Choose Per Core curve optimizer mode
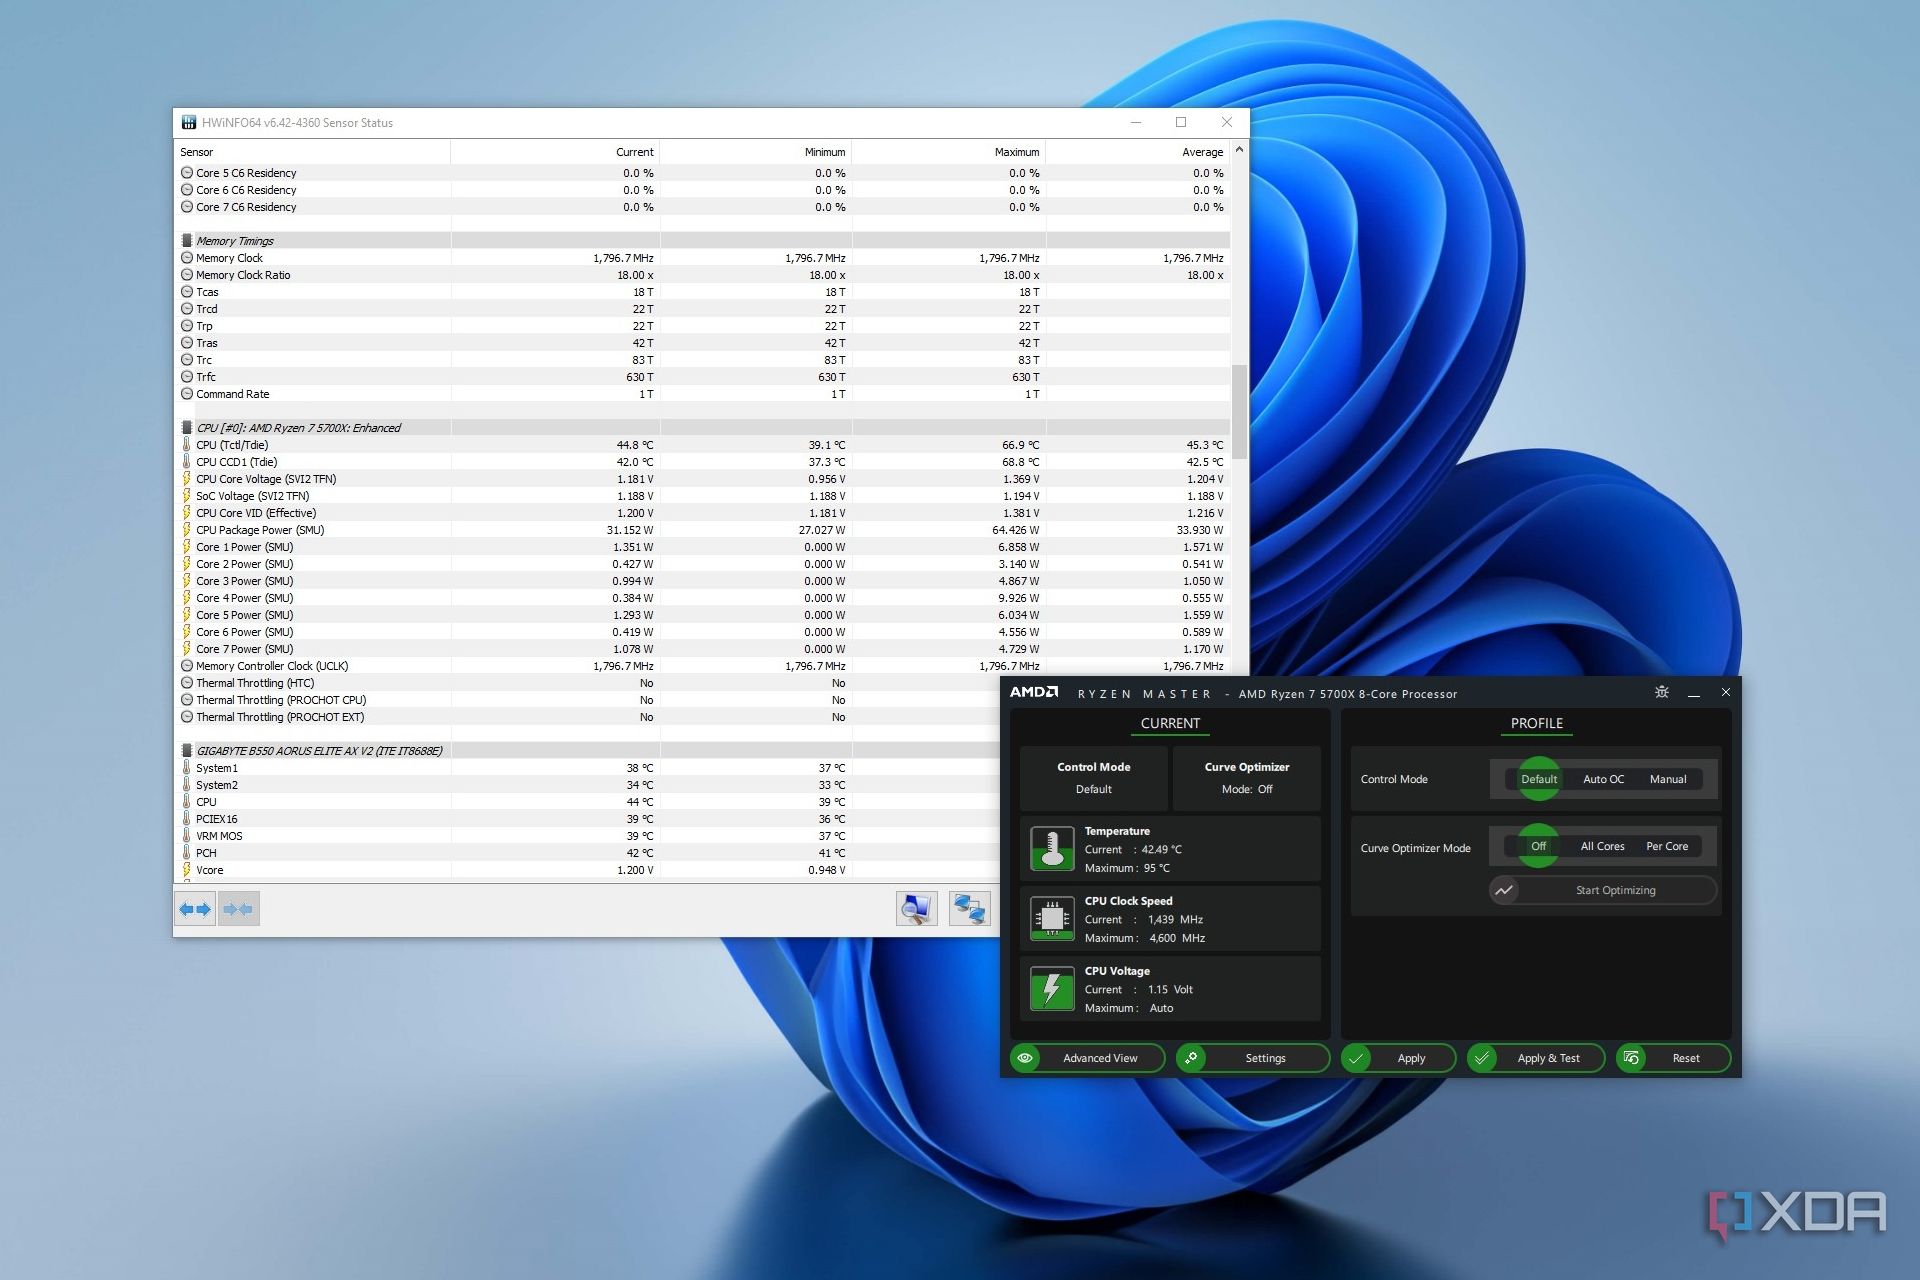Image resolution: width=1920 pixels, height=1280 pixels. (x=1667, y=846)
